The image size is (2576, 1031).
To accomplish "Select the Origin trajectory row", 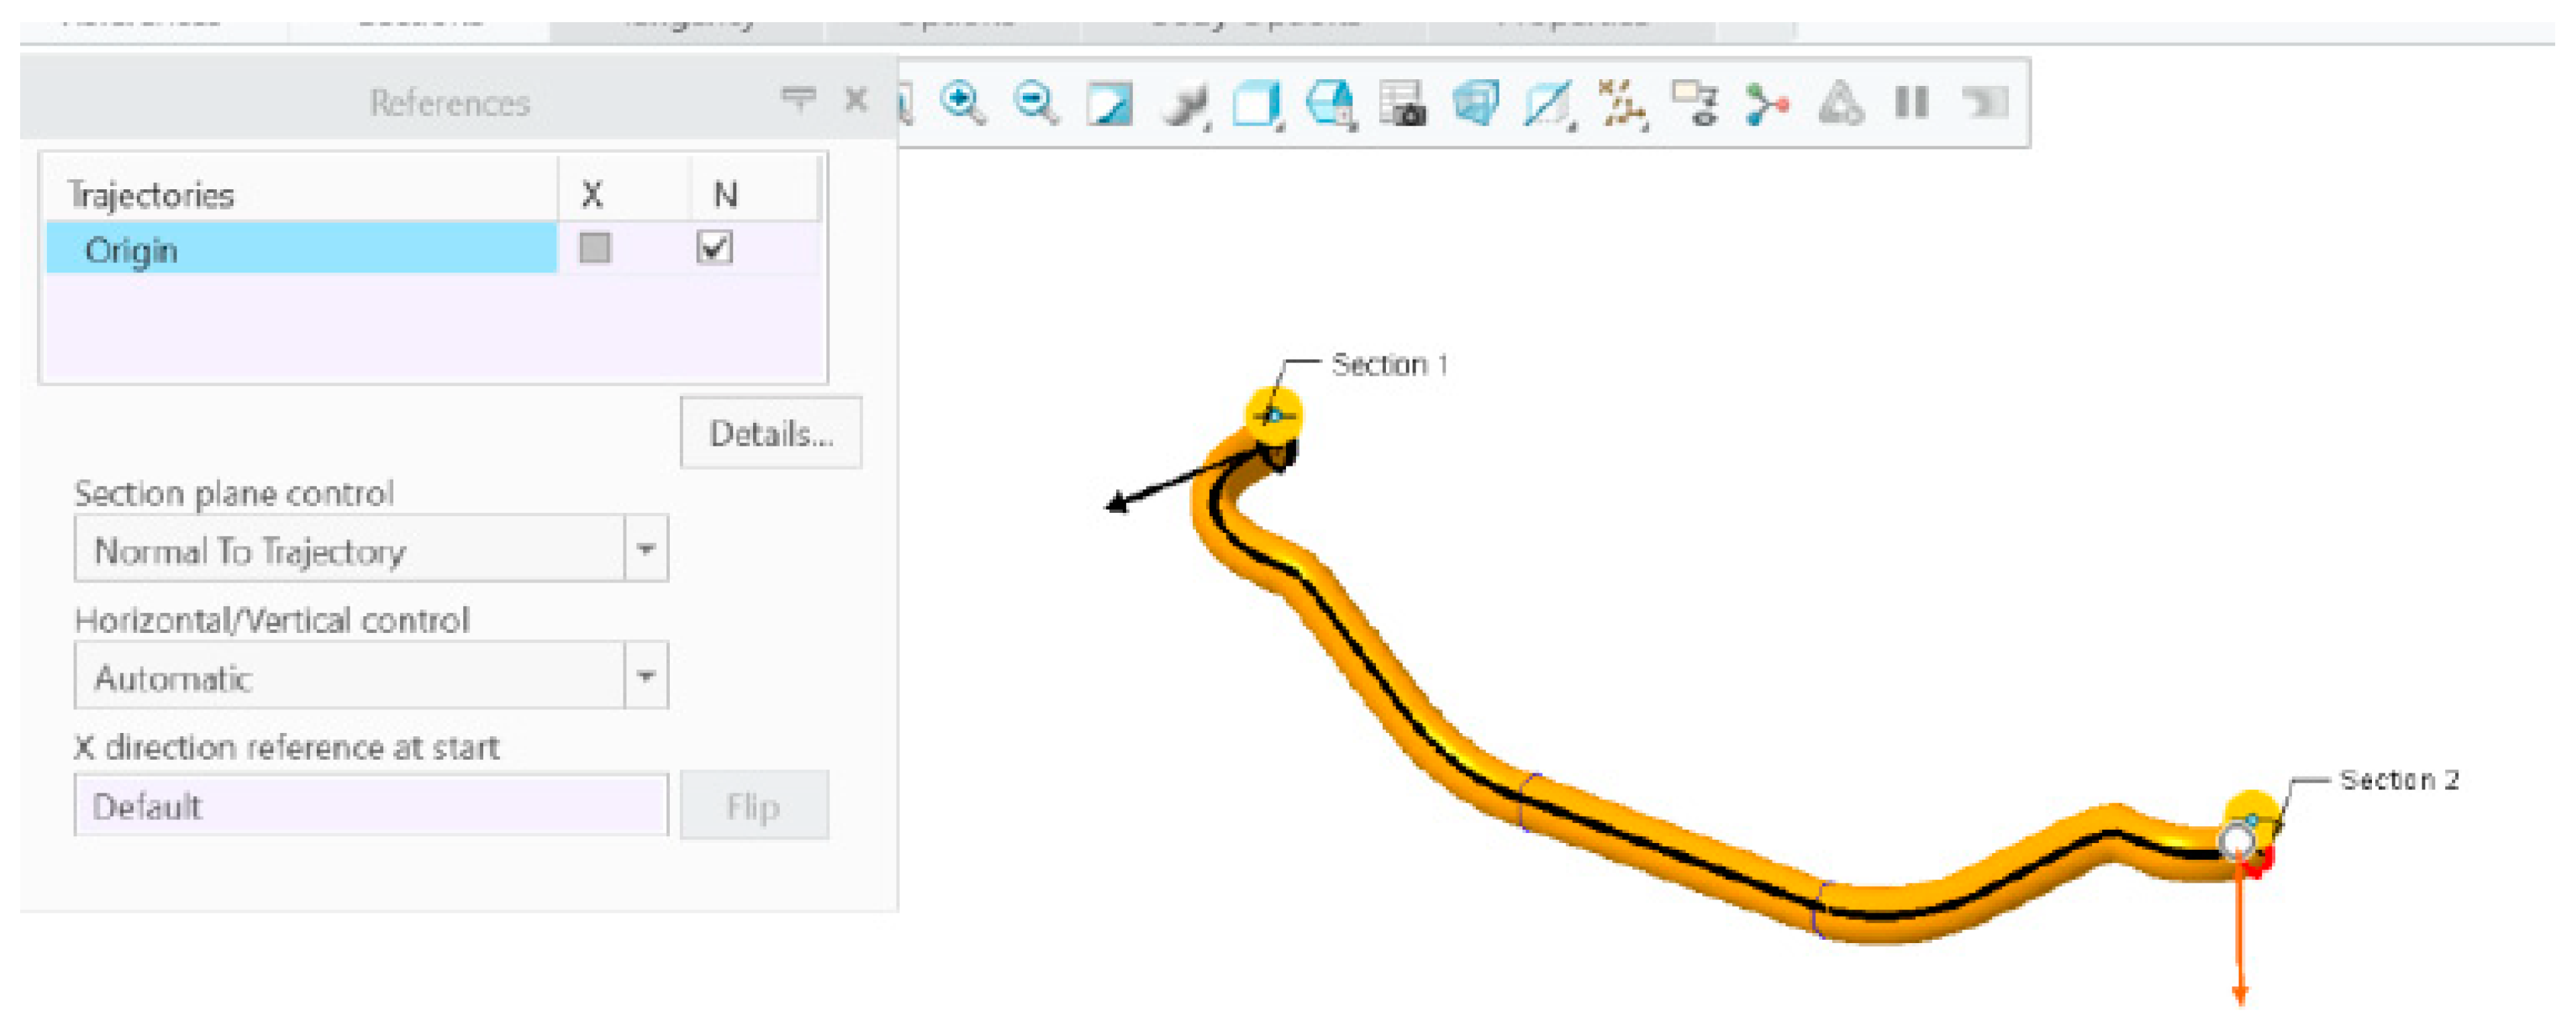I will (x=300, y=249).
